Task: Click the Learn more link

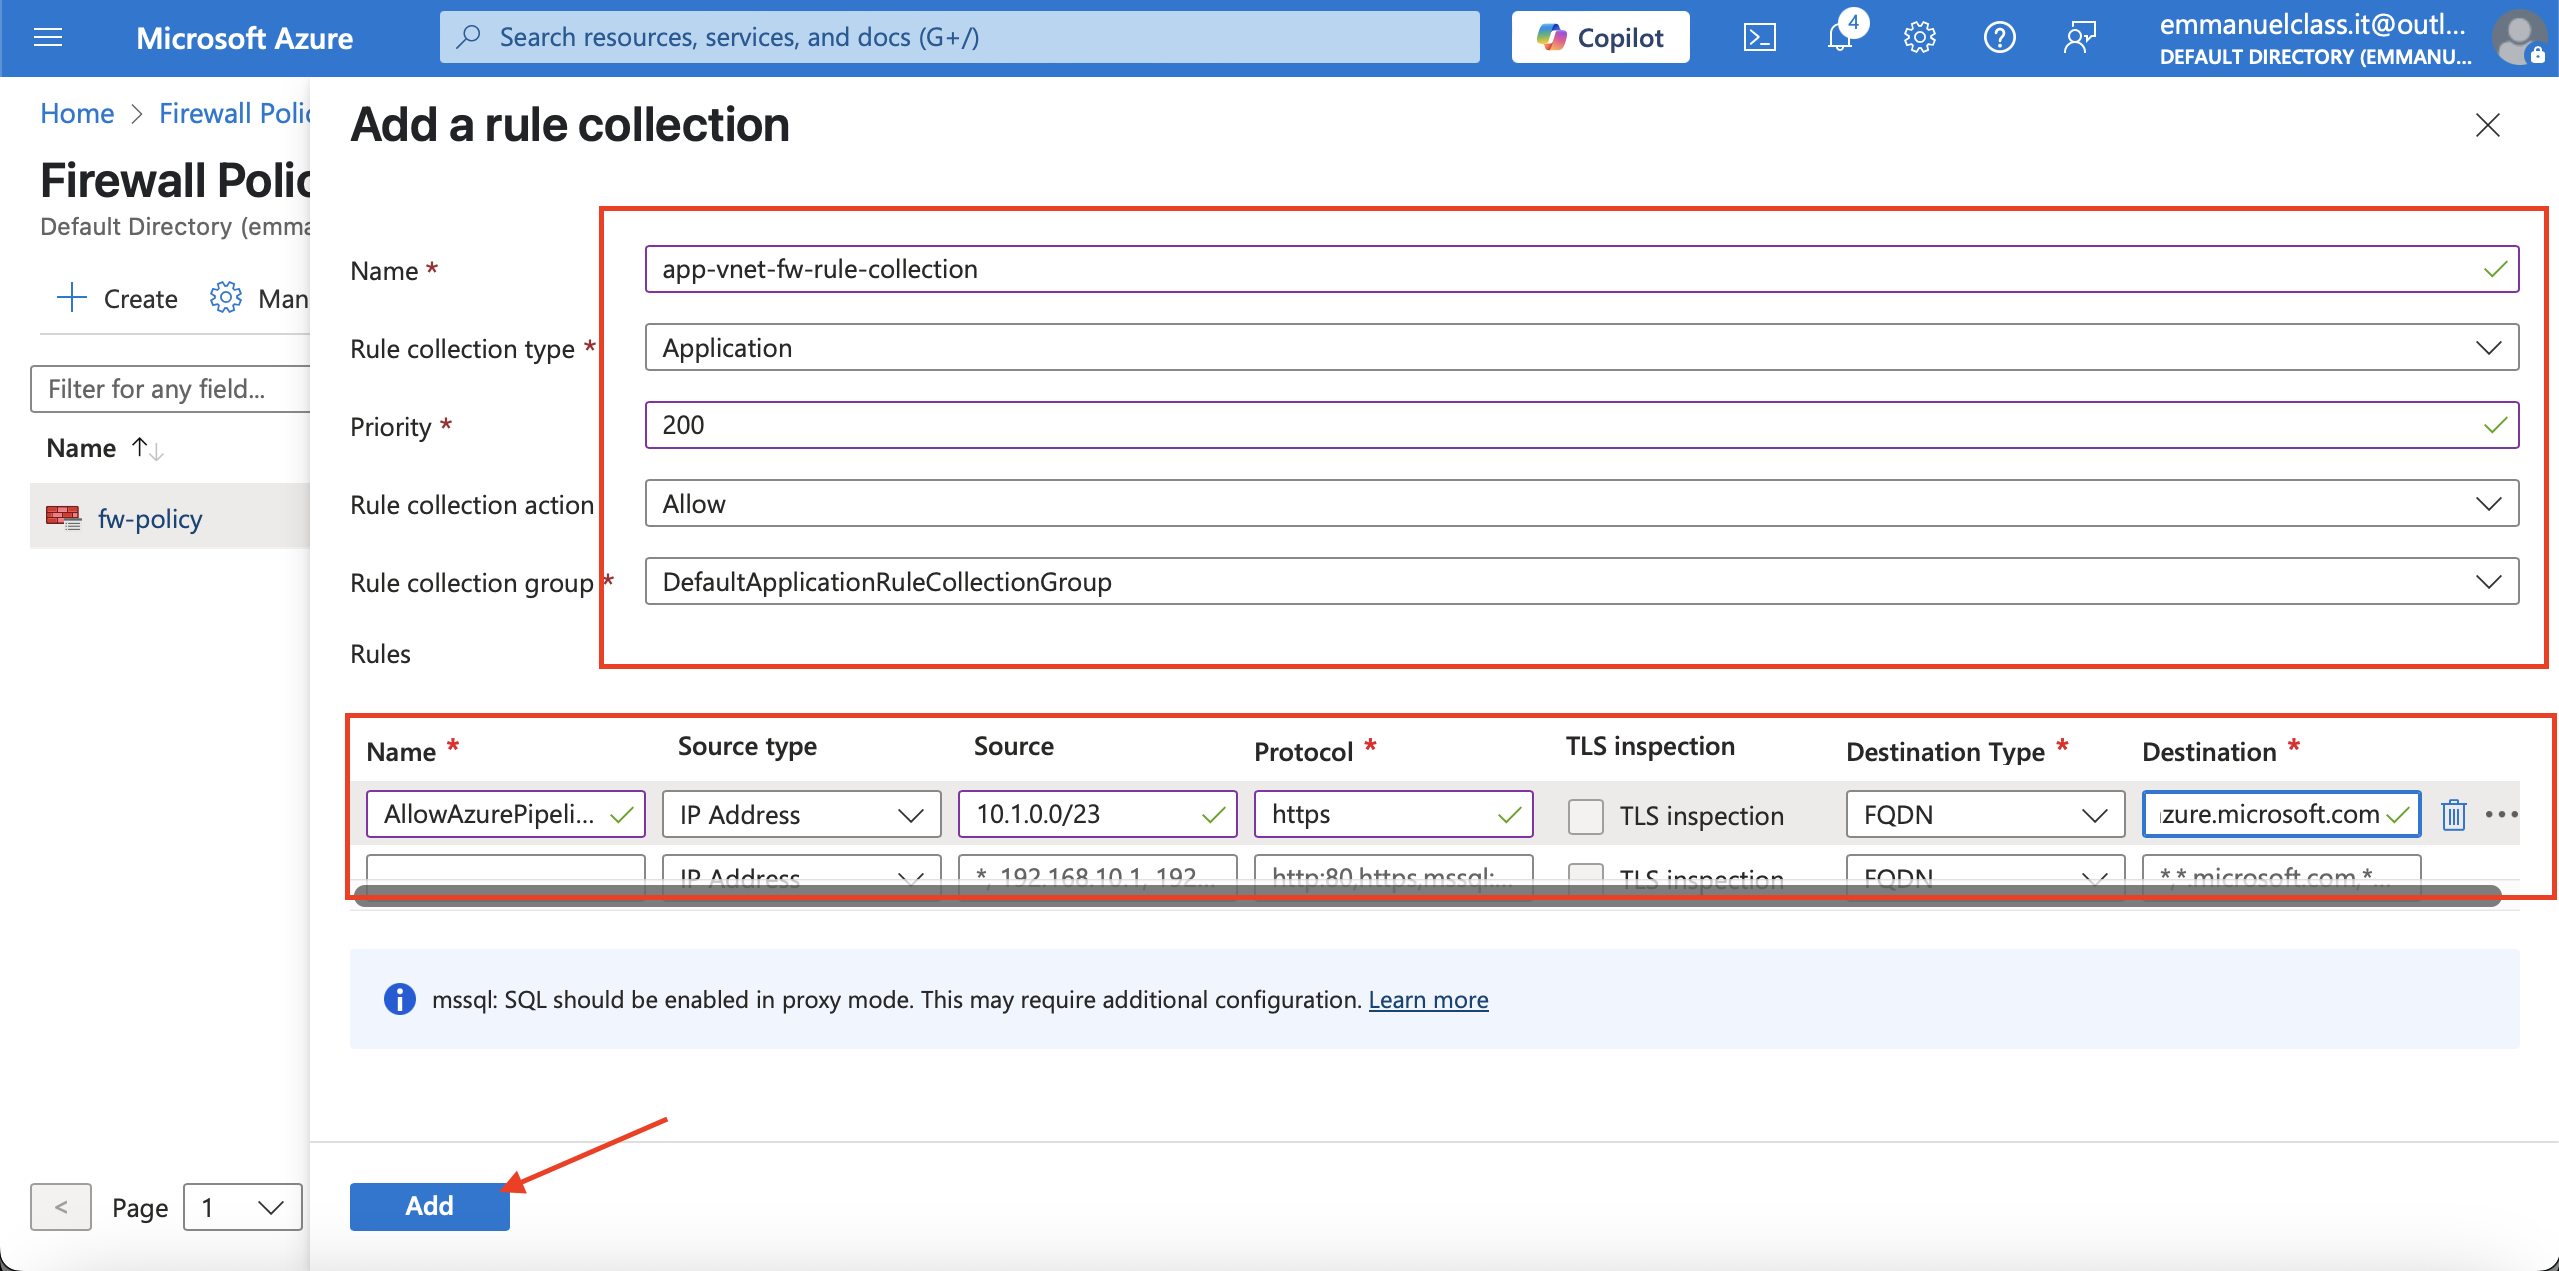Action: coord(1428,999)
